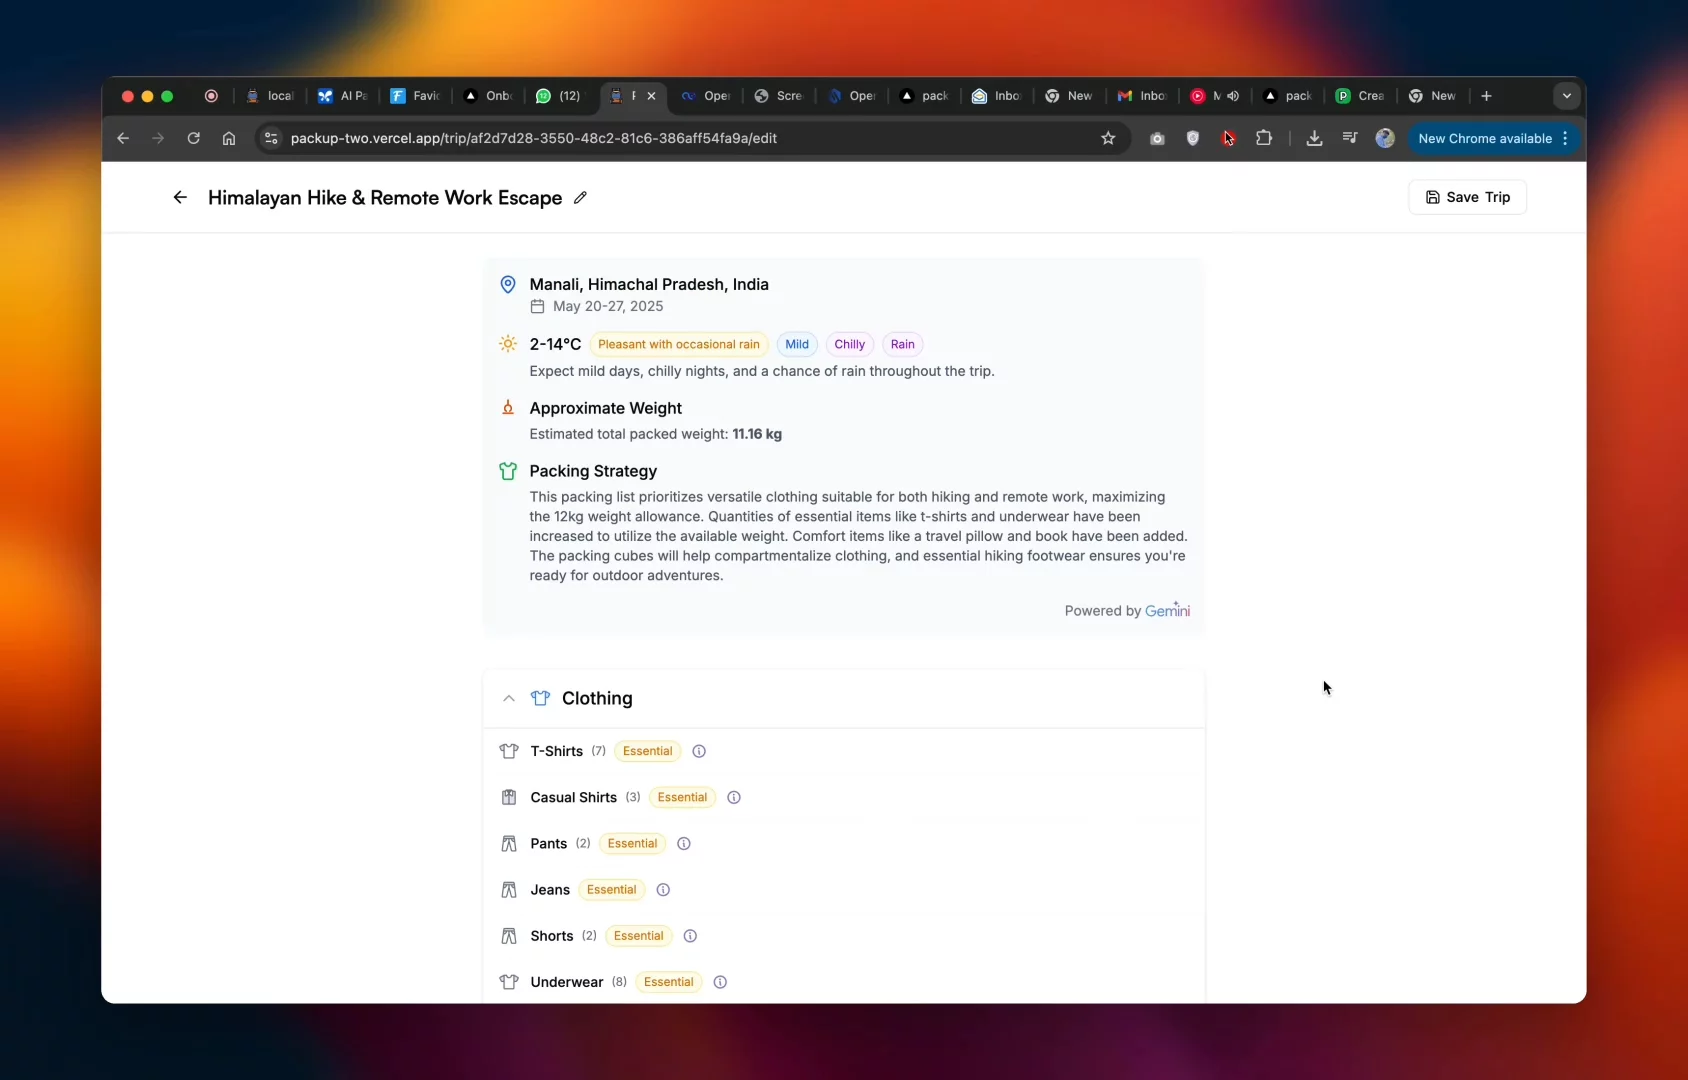1688x1080 pixels.
Task: Open Chrome downloads icon
Action: click(1314, 139)
